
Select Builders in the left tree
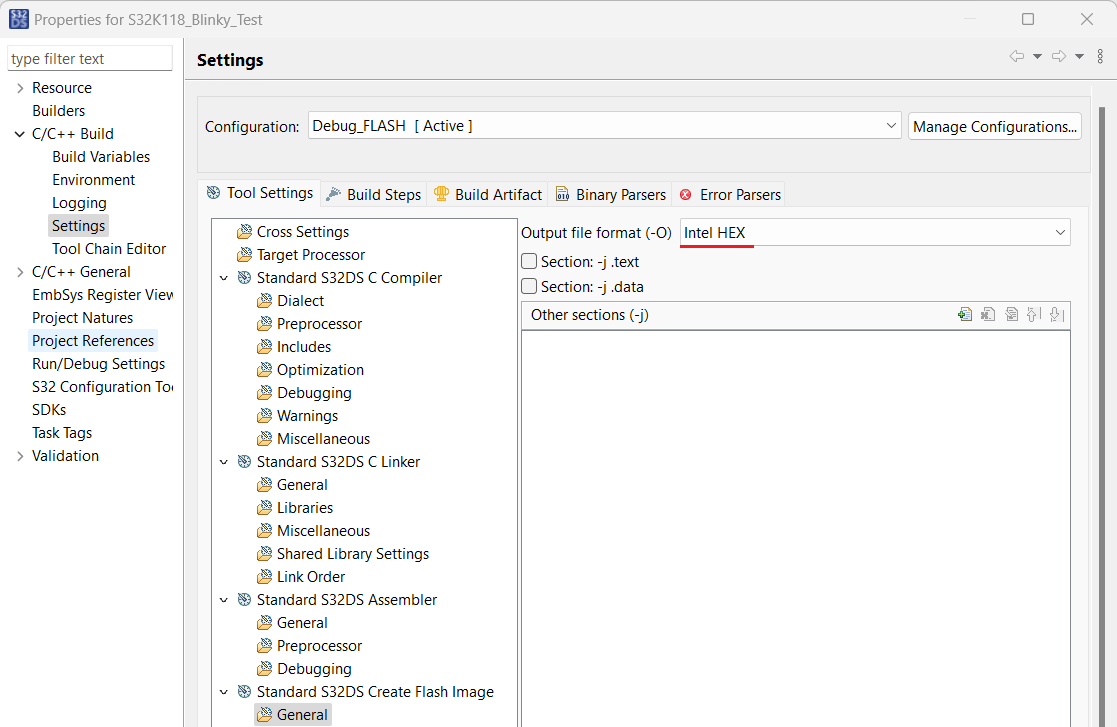tap(58, 110)
